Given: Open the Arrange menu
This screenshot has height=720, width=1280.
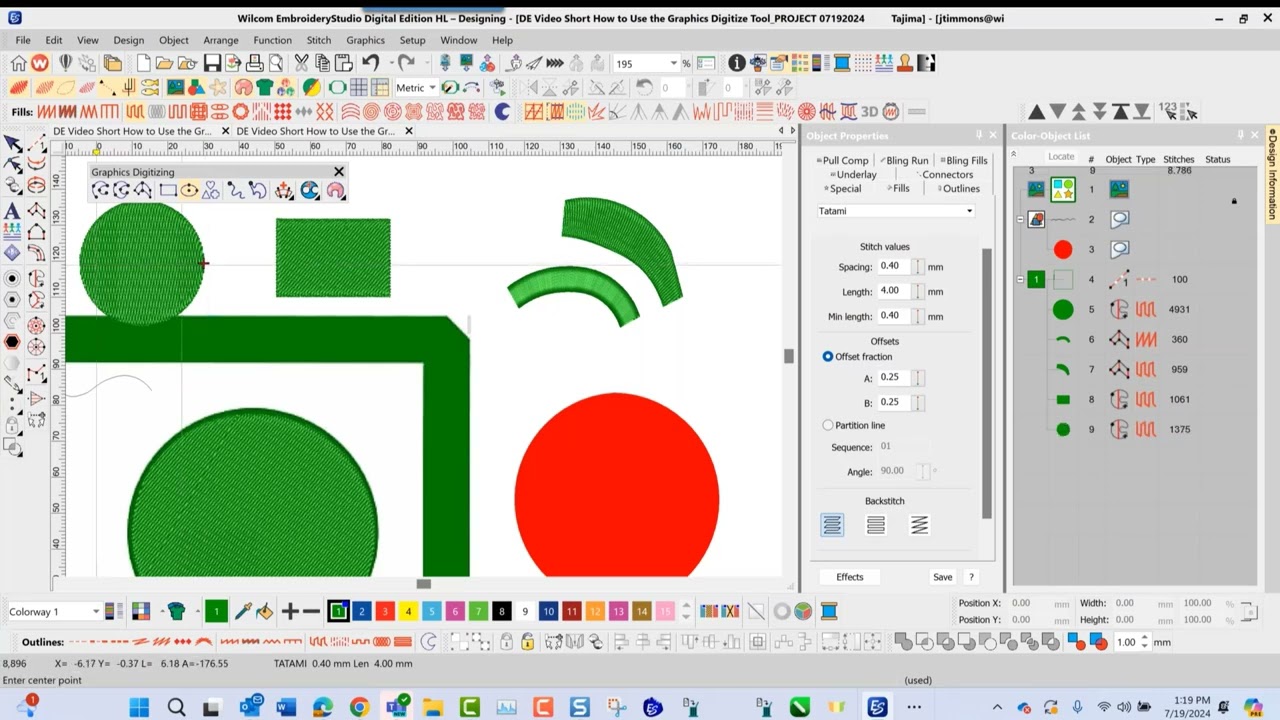Looking at the screenshot, I should [220, 40].
